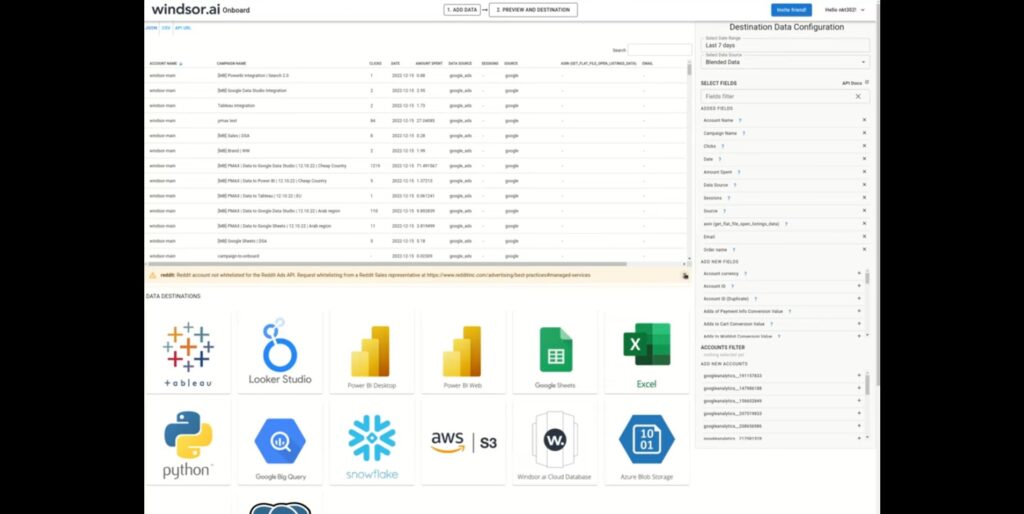The width and height of the screenshot is (1024, 514).
Task: Select Power BI Web destination
Action: [463, 353]
